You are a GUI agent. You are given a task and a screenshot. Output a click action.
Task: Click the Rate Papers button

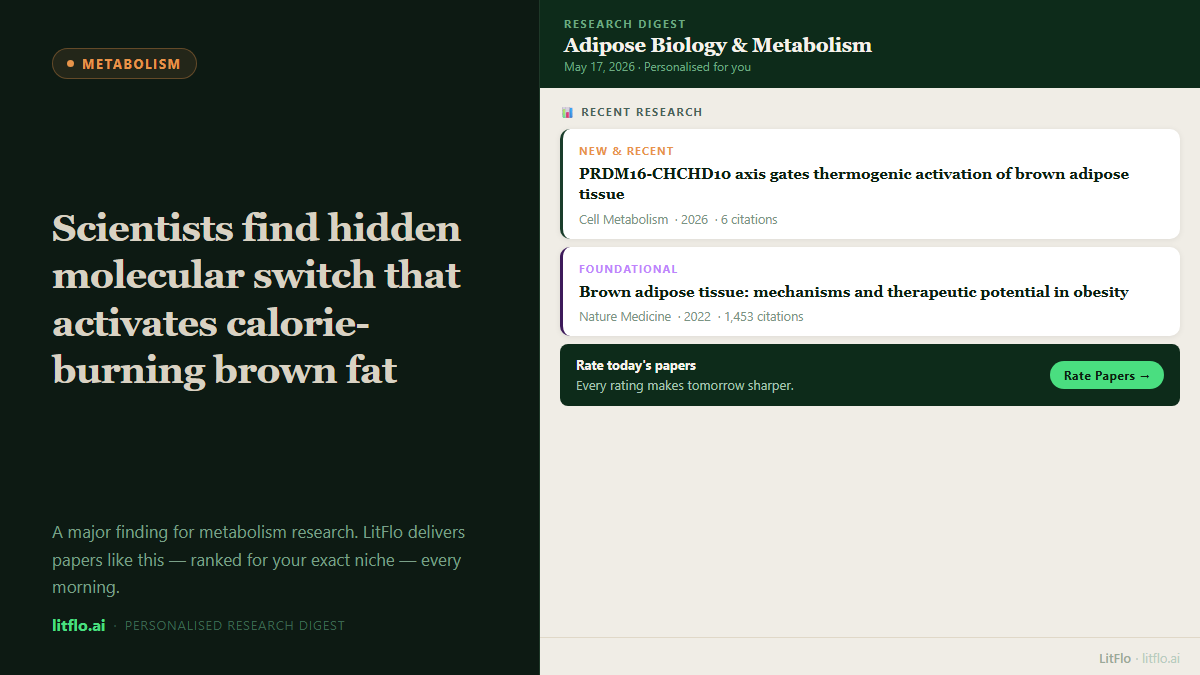[1106, 375]
